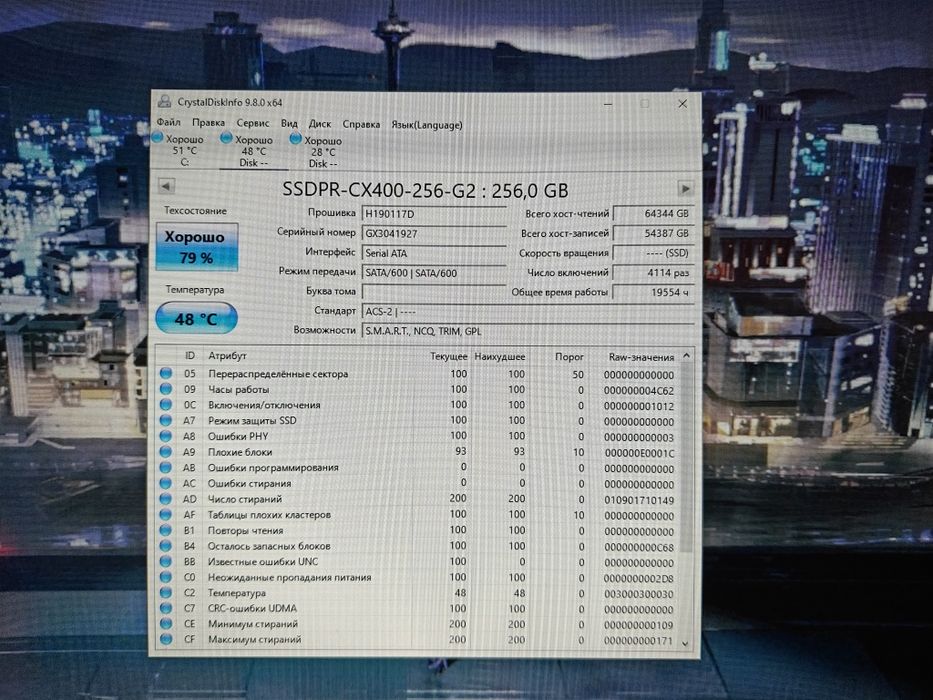Open the Язык(Language) menu
Screen dimensions: 933x700
pyautogui.click(x=427, y=125)
